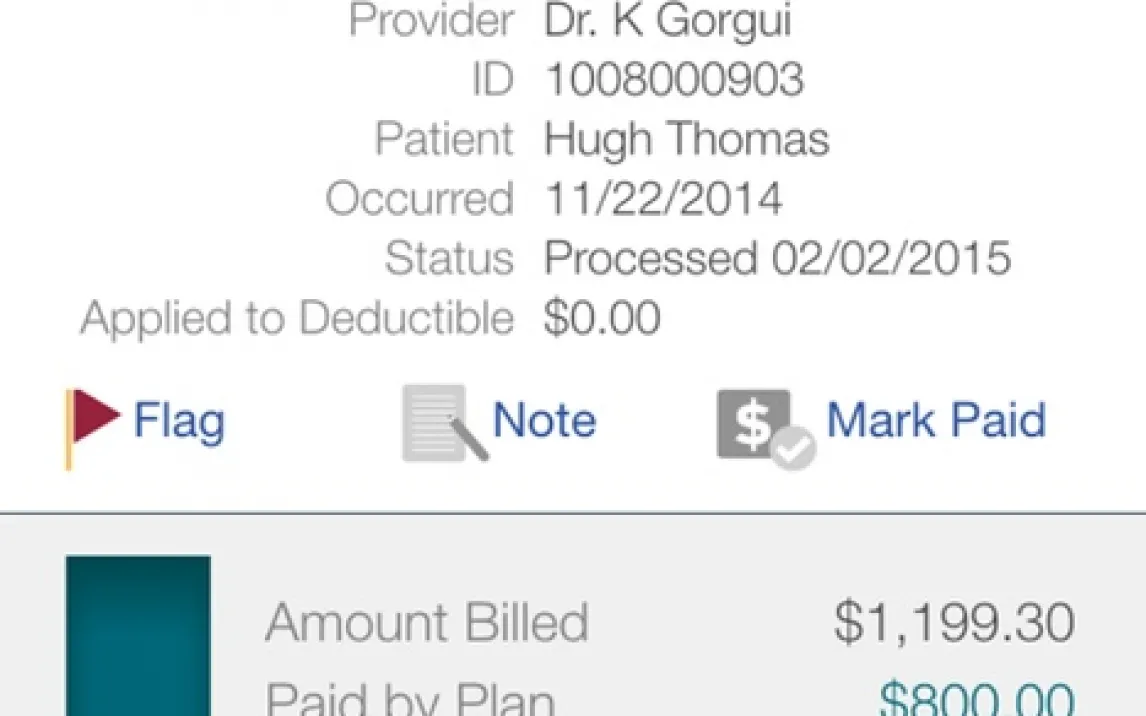Click the Amount Billed label
This screenshot has height=716, width=1146.
427,623
